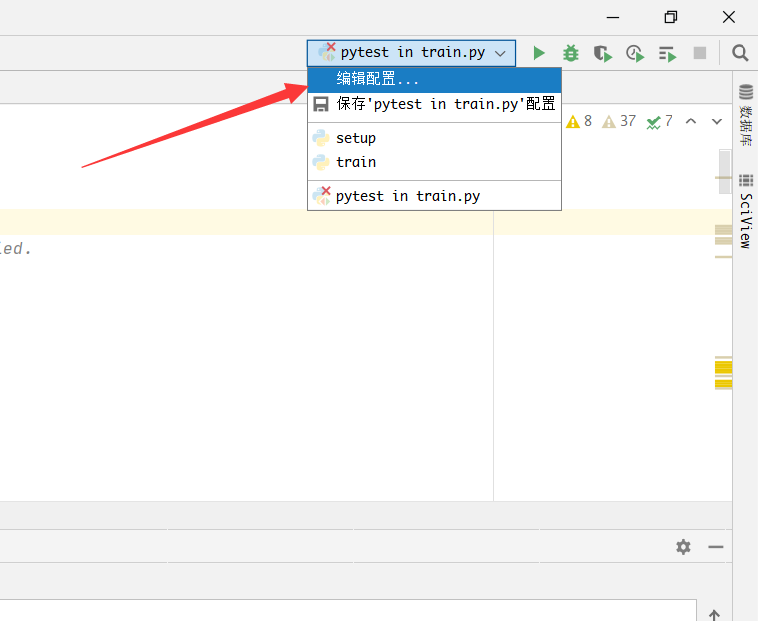Choose 保存'pytest in train.py'配置 entry
This screenshot has height=621, width=758.
[434, 104]
